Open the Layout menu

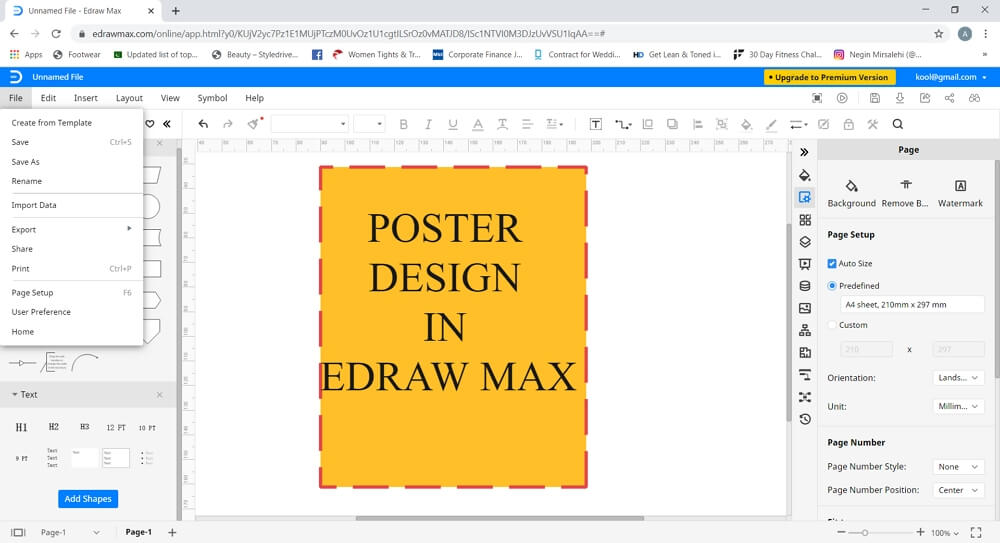pyautogui.click(x=129, y=98)
